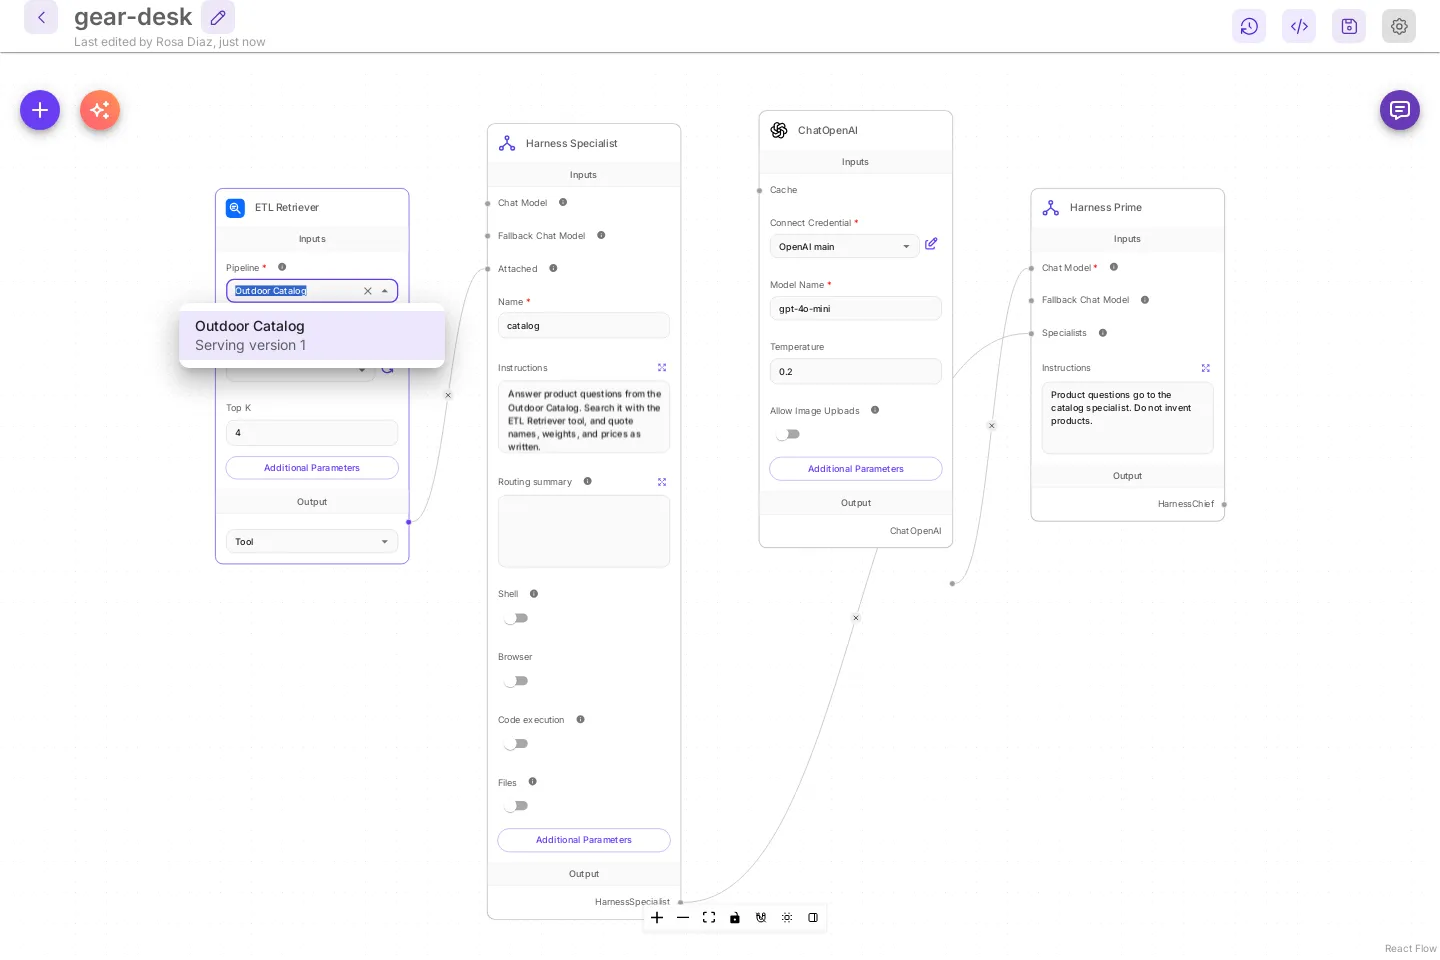This screenshot has width=1440, height=960.
Task: Toggle the snapping magnet icon
Action: point(761,918)
